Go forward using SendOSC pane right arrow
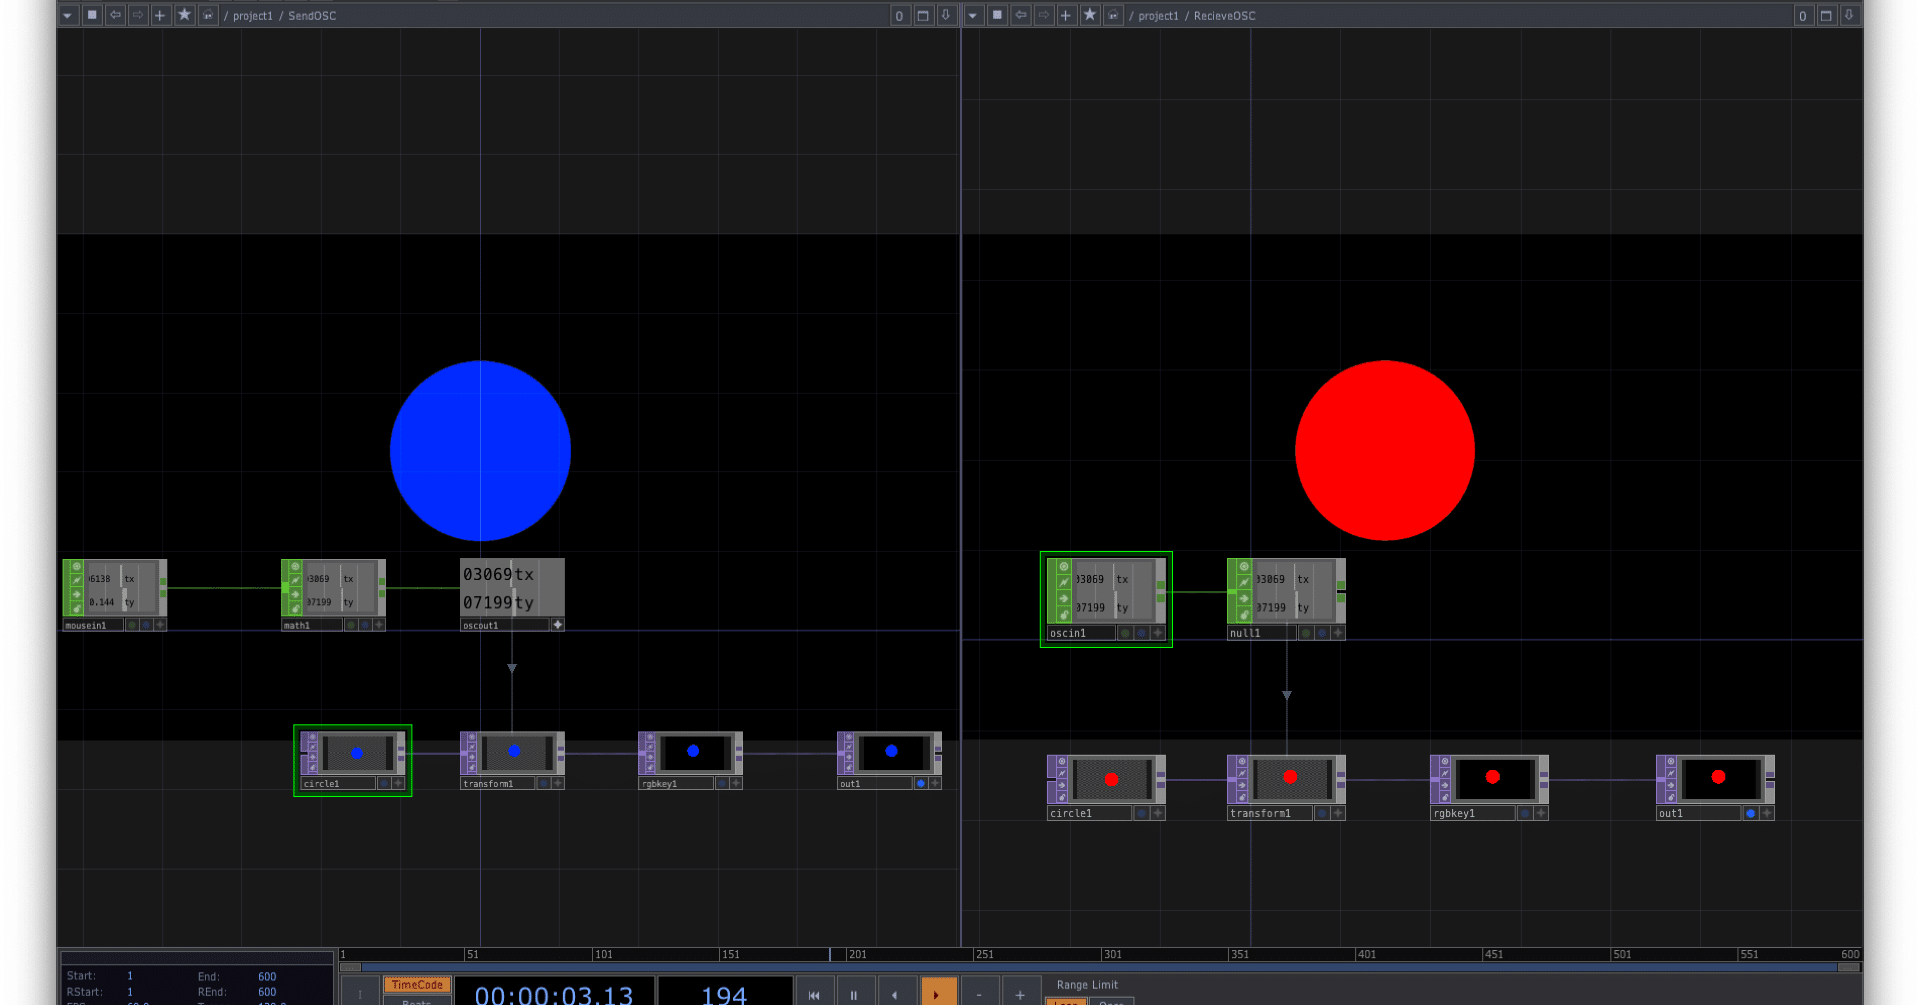This screenshot has height=1005, width=1920. [138, 15]
